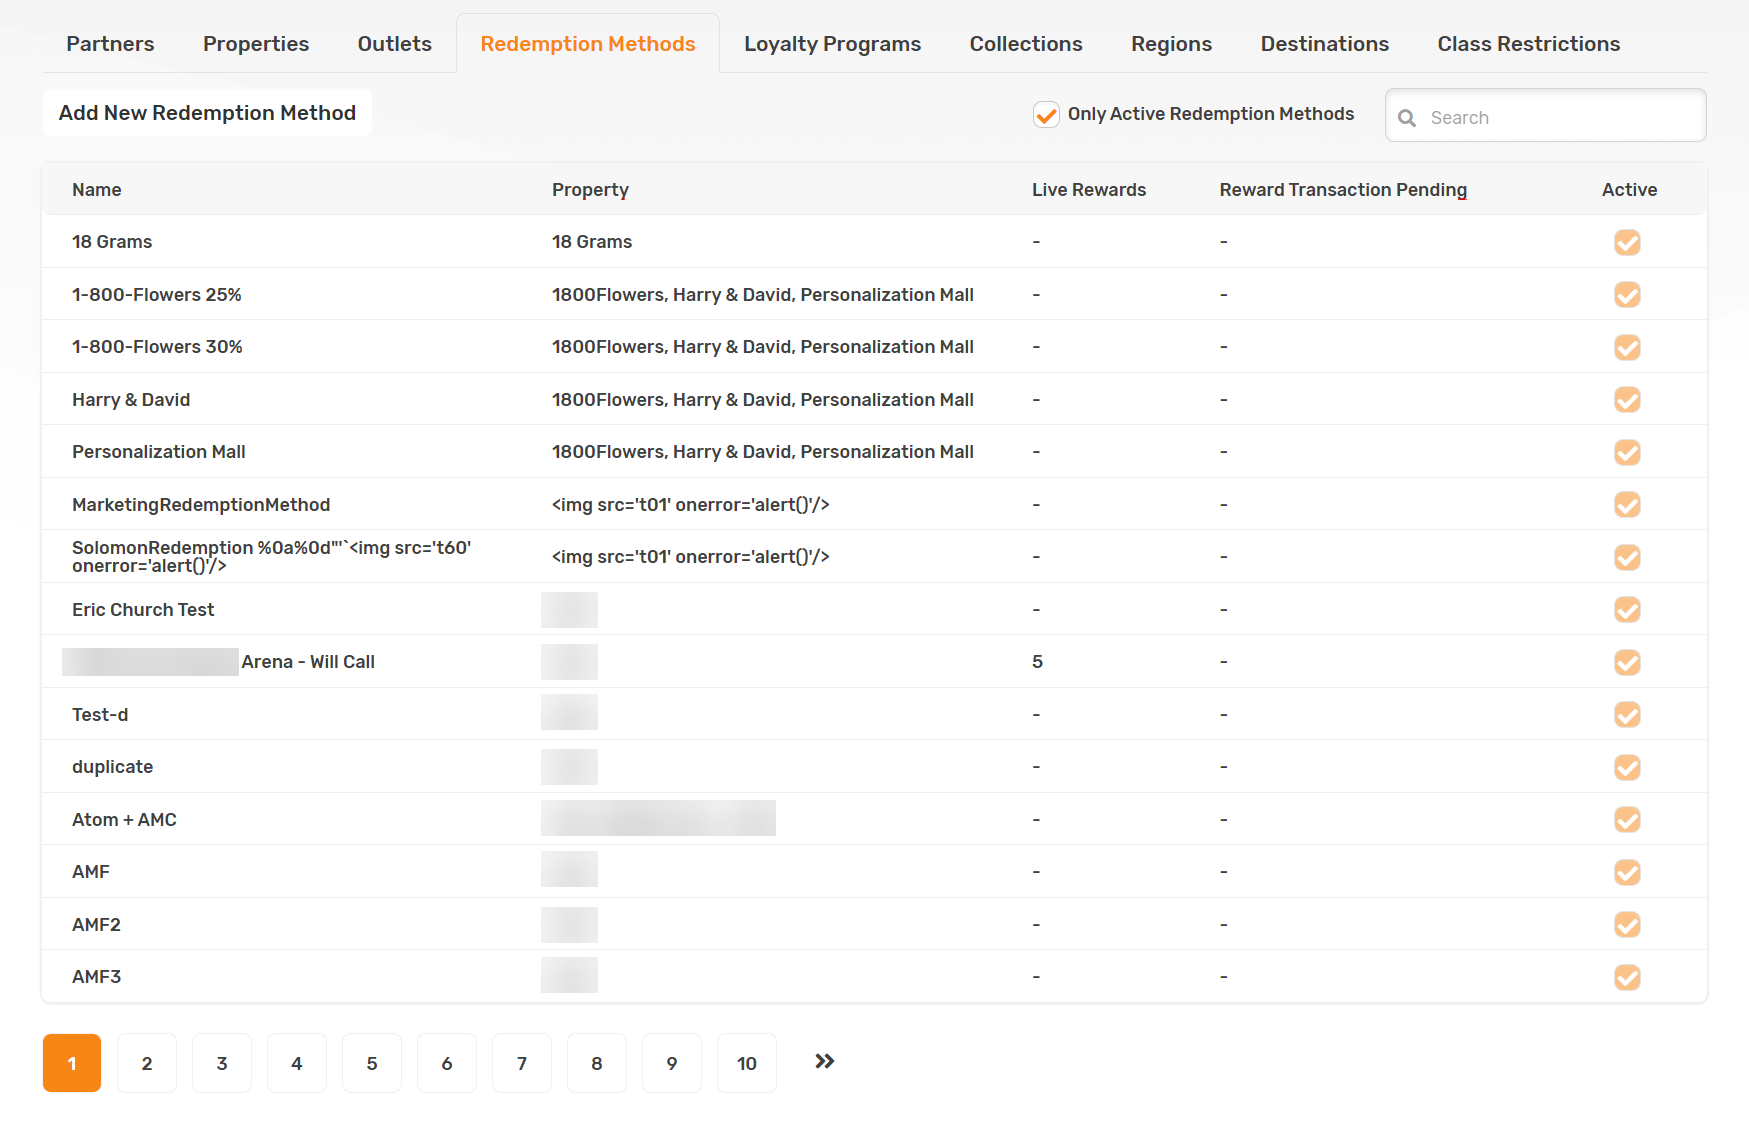Image resolution: width=1749 pixels, height=1133 pixels.
Task: Open the Personalization Mall redemption method row
Action: tap(874, 452)
